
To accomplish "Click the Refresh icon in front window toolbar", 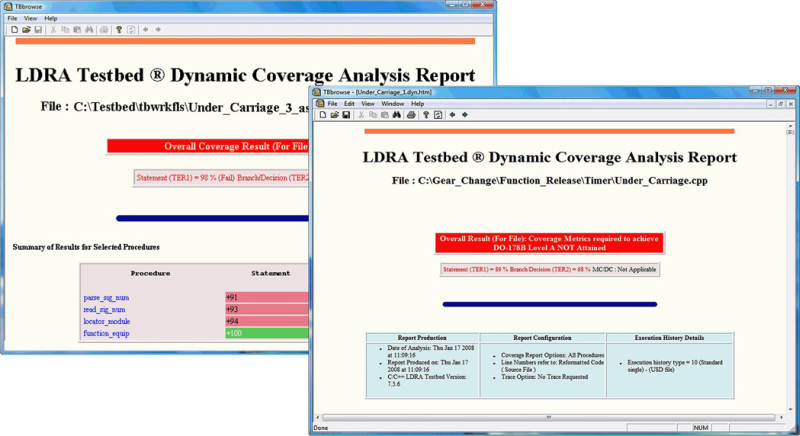I will click(x=438, y=115).
